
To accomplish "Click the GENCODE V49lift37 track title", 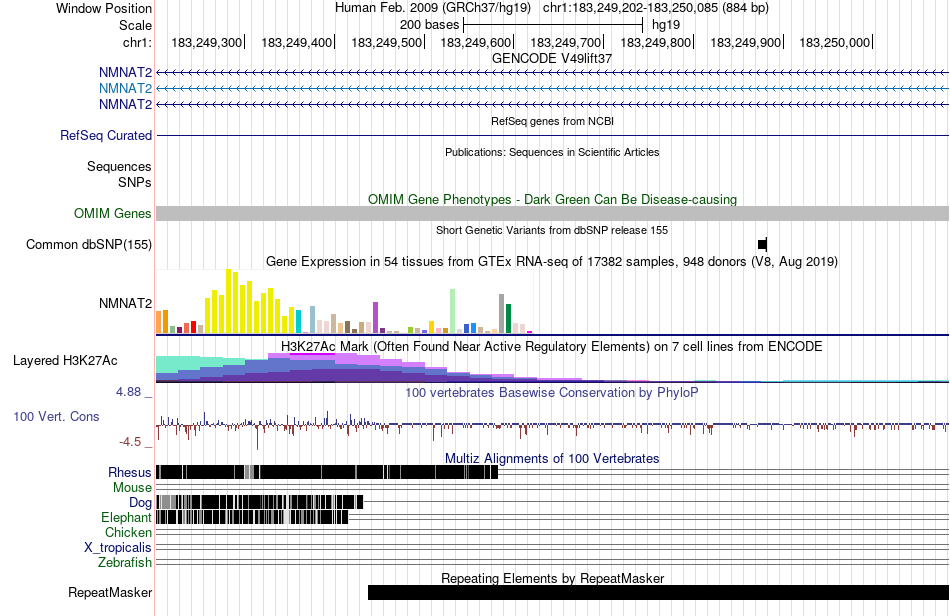I will (552, 59).
